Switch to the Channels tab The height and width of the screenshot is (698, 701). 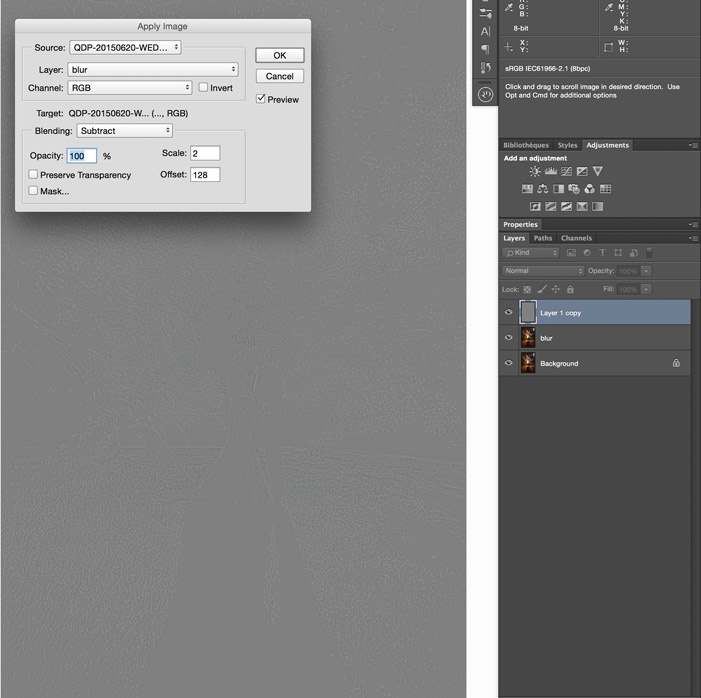tap(576, 238)
